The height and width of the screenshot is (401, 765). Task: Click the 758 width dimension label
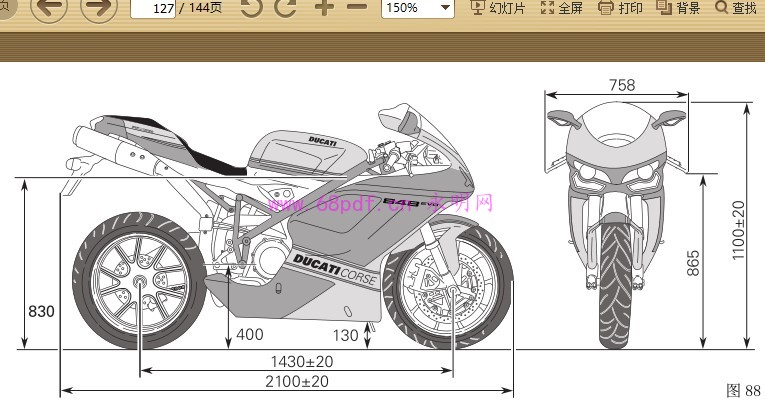[x=622, y=85]
